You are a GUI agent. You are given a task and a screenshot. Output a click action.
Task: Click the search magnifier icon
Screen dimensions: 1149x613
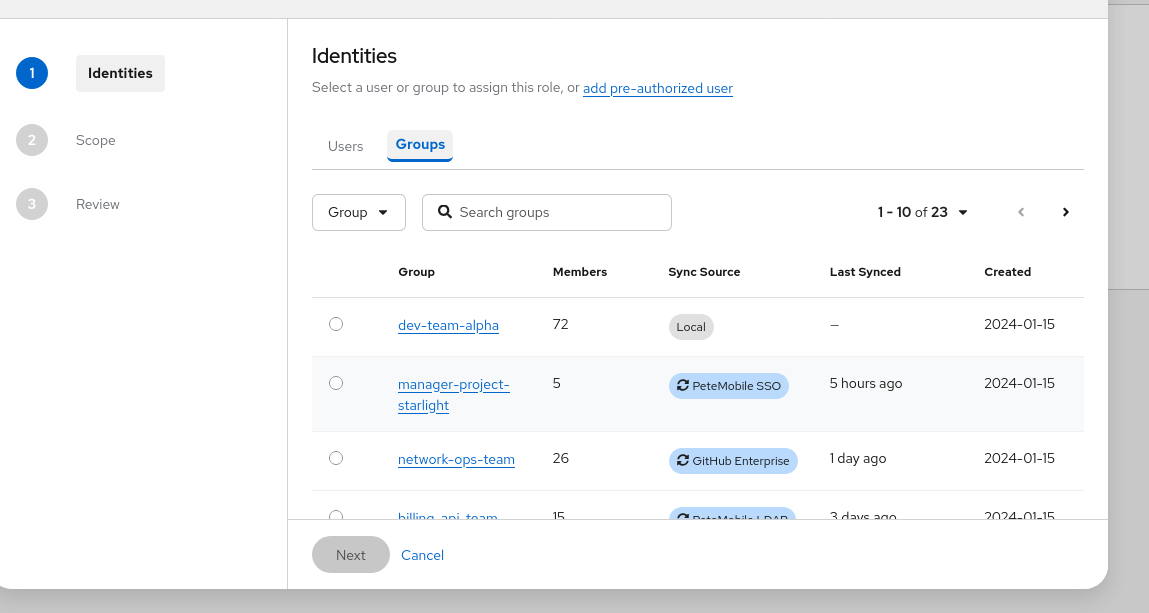pos(445,212)
